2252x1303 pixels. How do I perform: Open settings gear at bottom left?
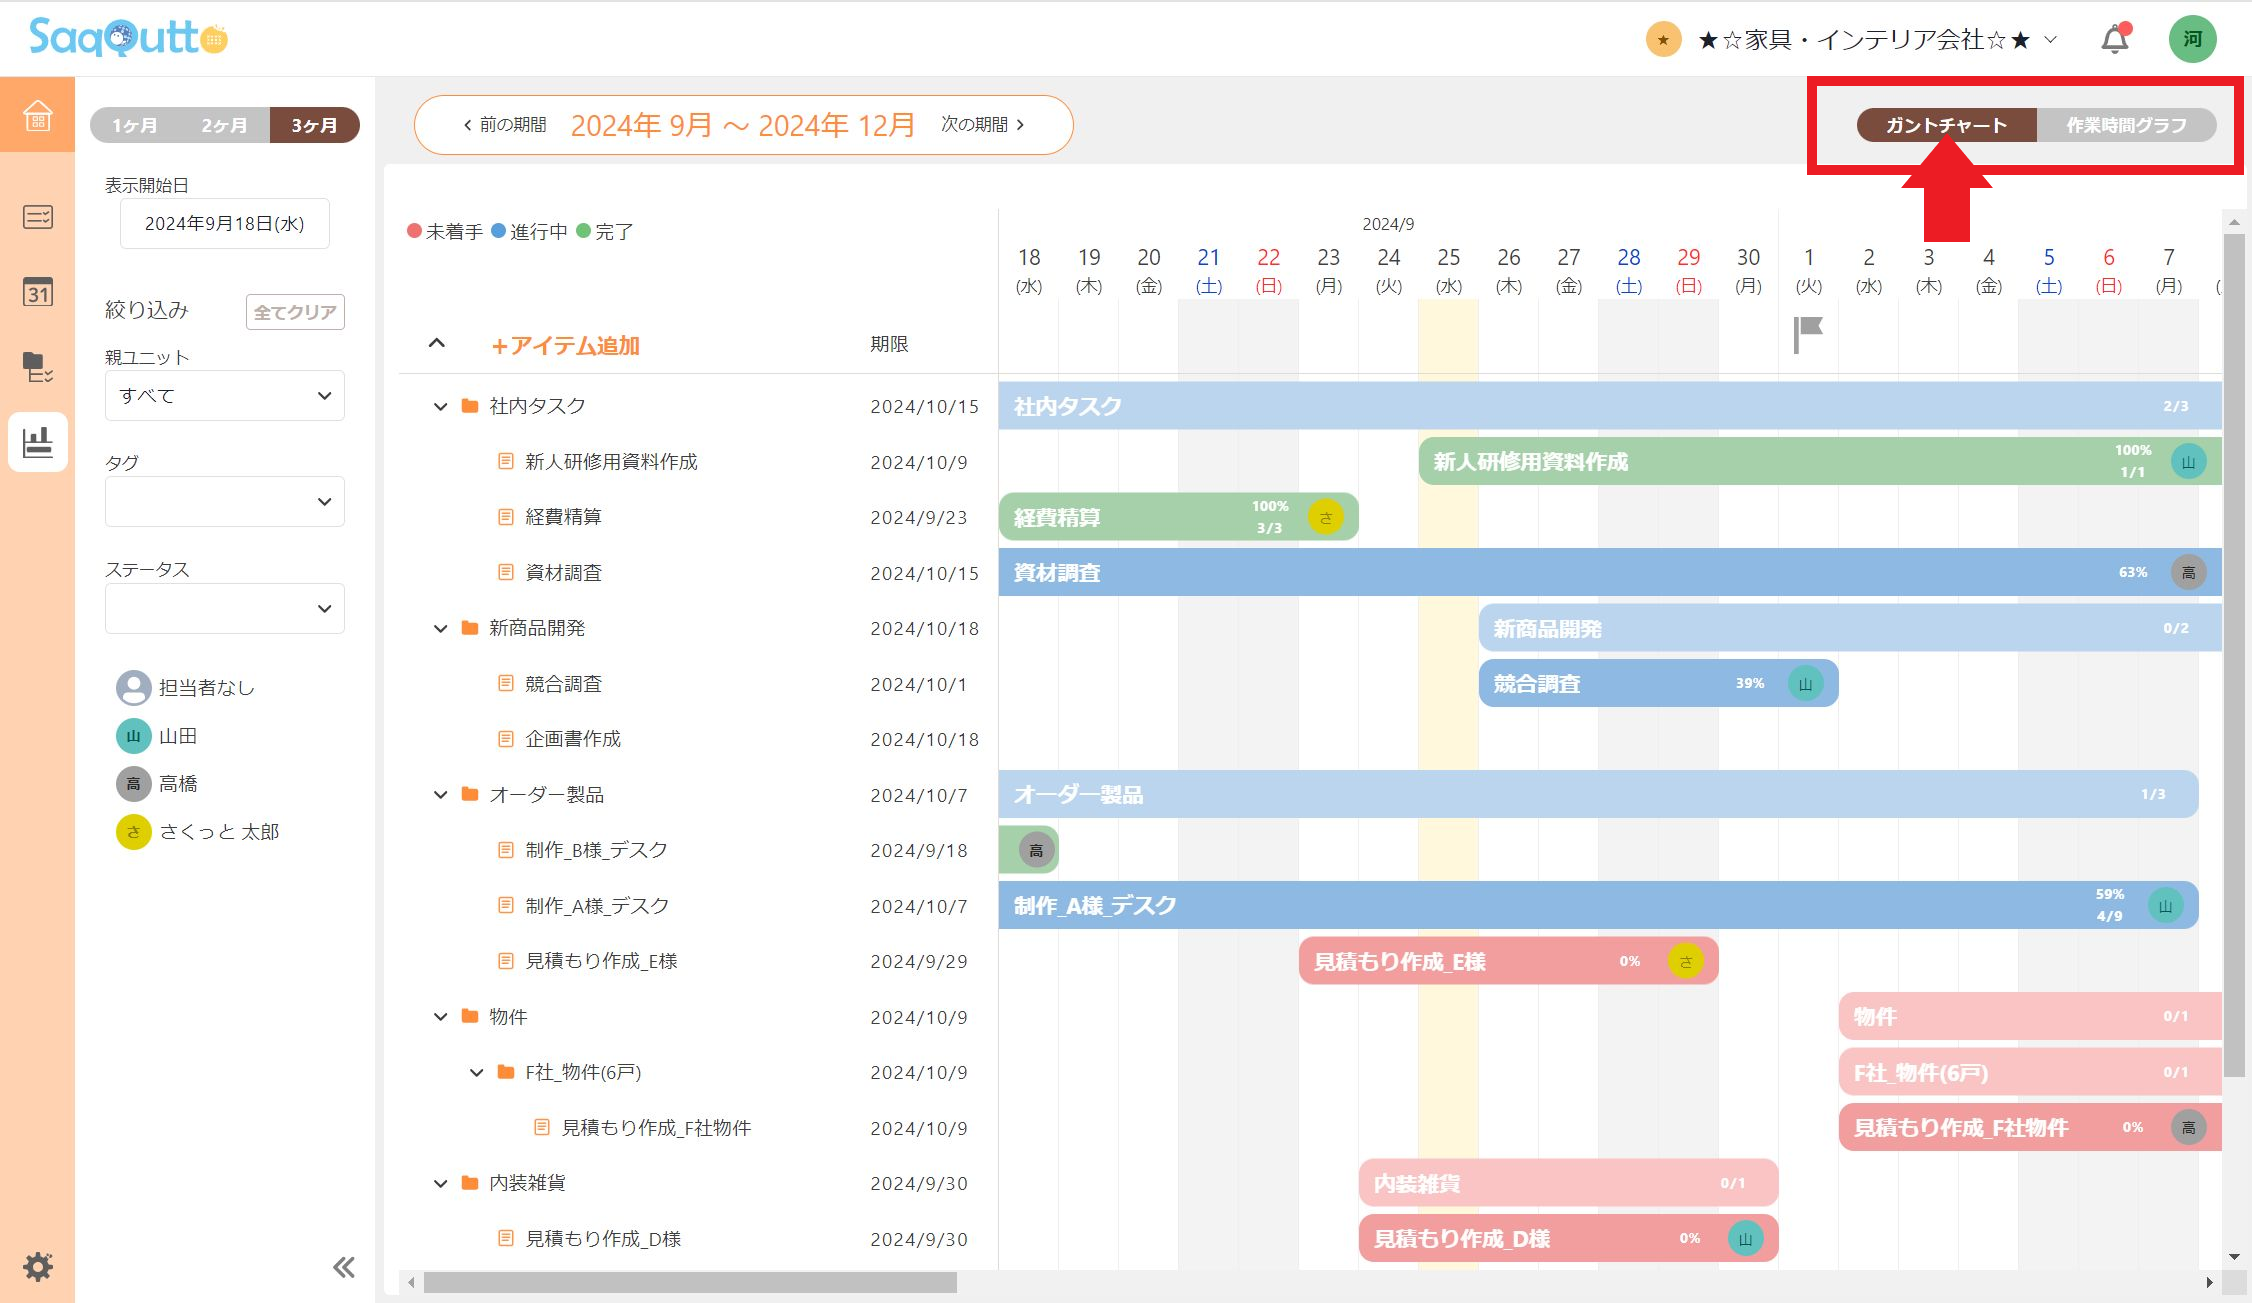point(37,1266)
